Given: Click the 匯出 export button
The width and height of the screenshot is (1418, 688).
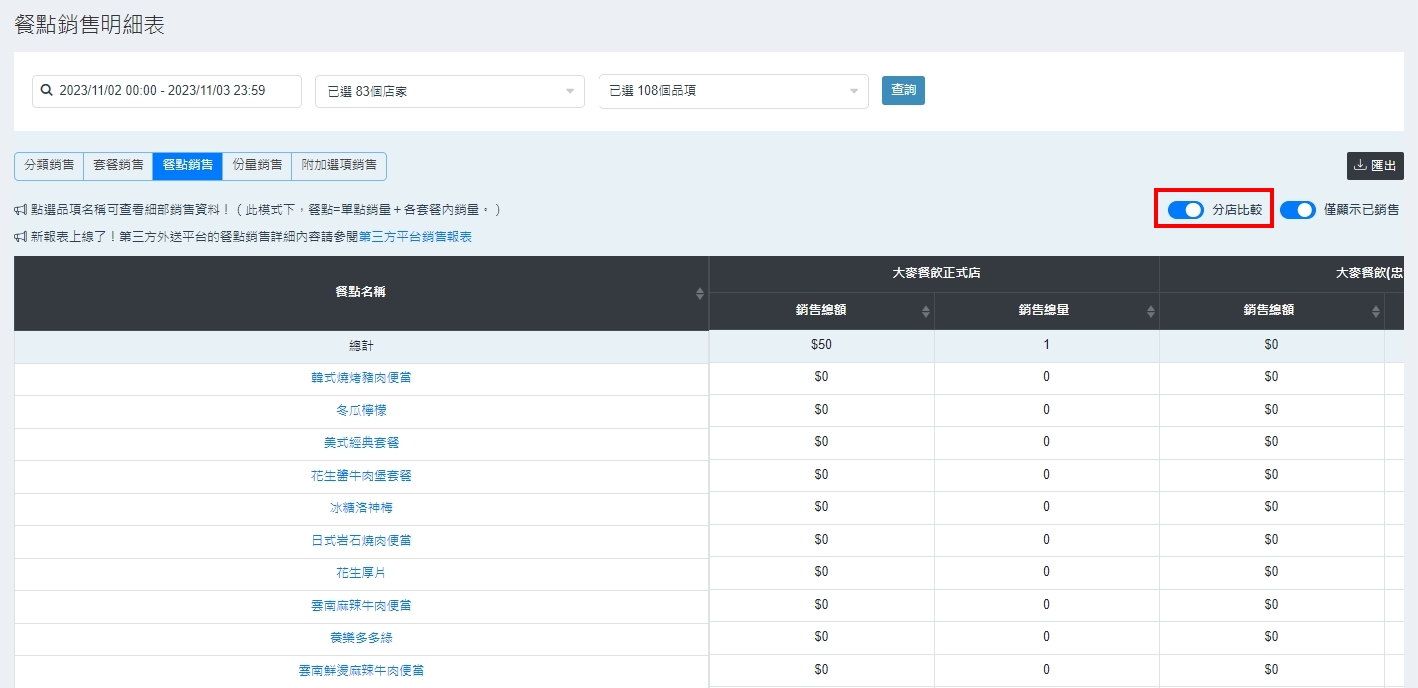Looking at the screenshot, I should tap(1375, 166).
